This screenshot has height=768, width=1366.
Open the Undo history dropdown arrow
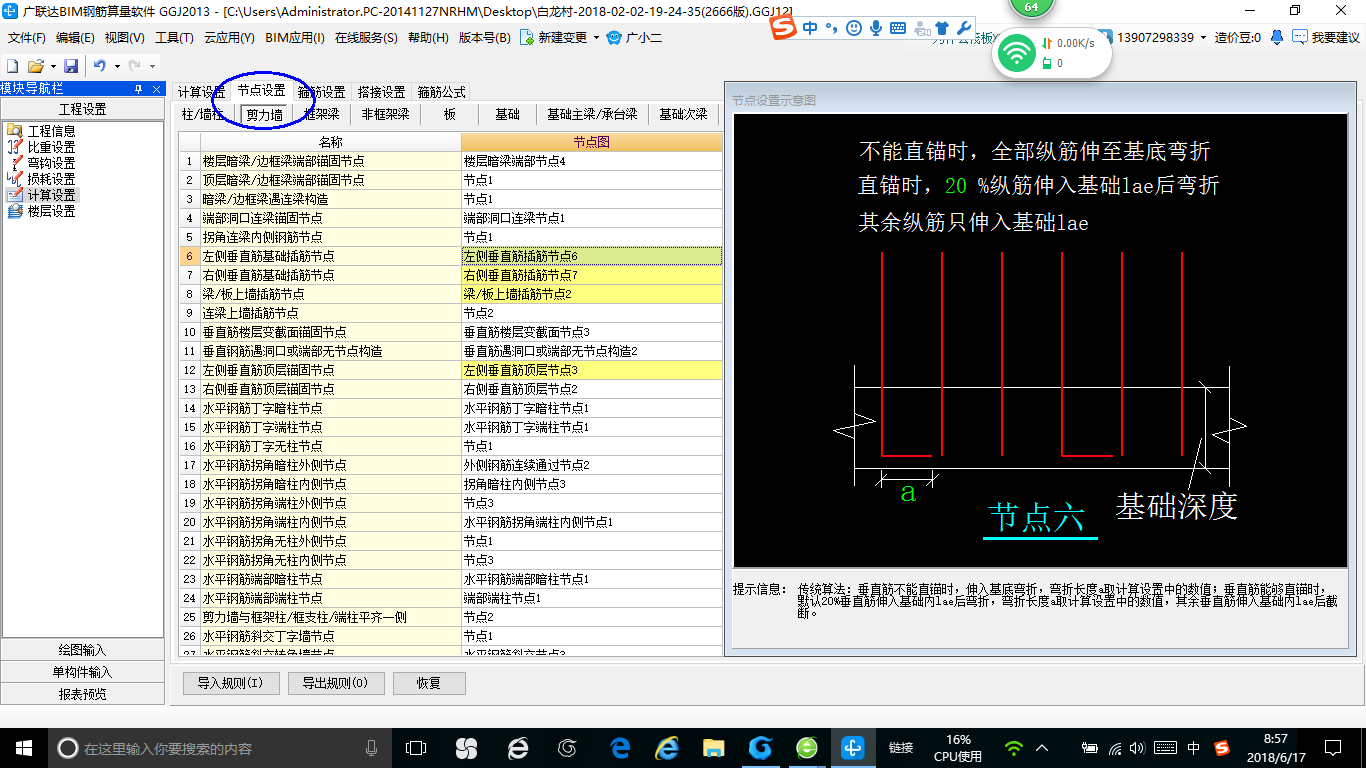coord(117,66)
